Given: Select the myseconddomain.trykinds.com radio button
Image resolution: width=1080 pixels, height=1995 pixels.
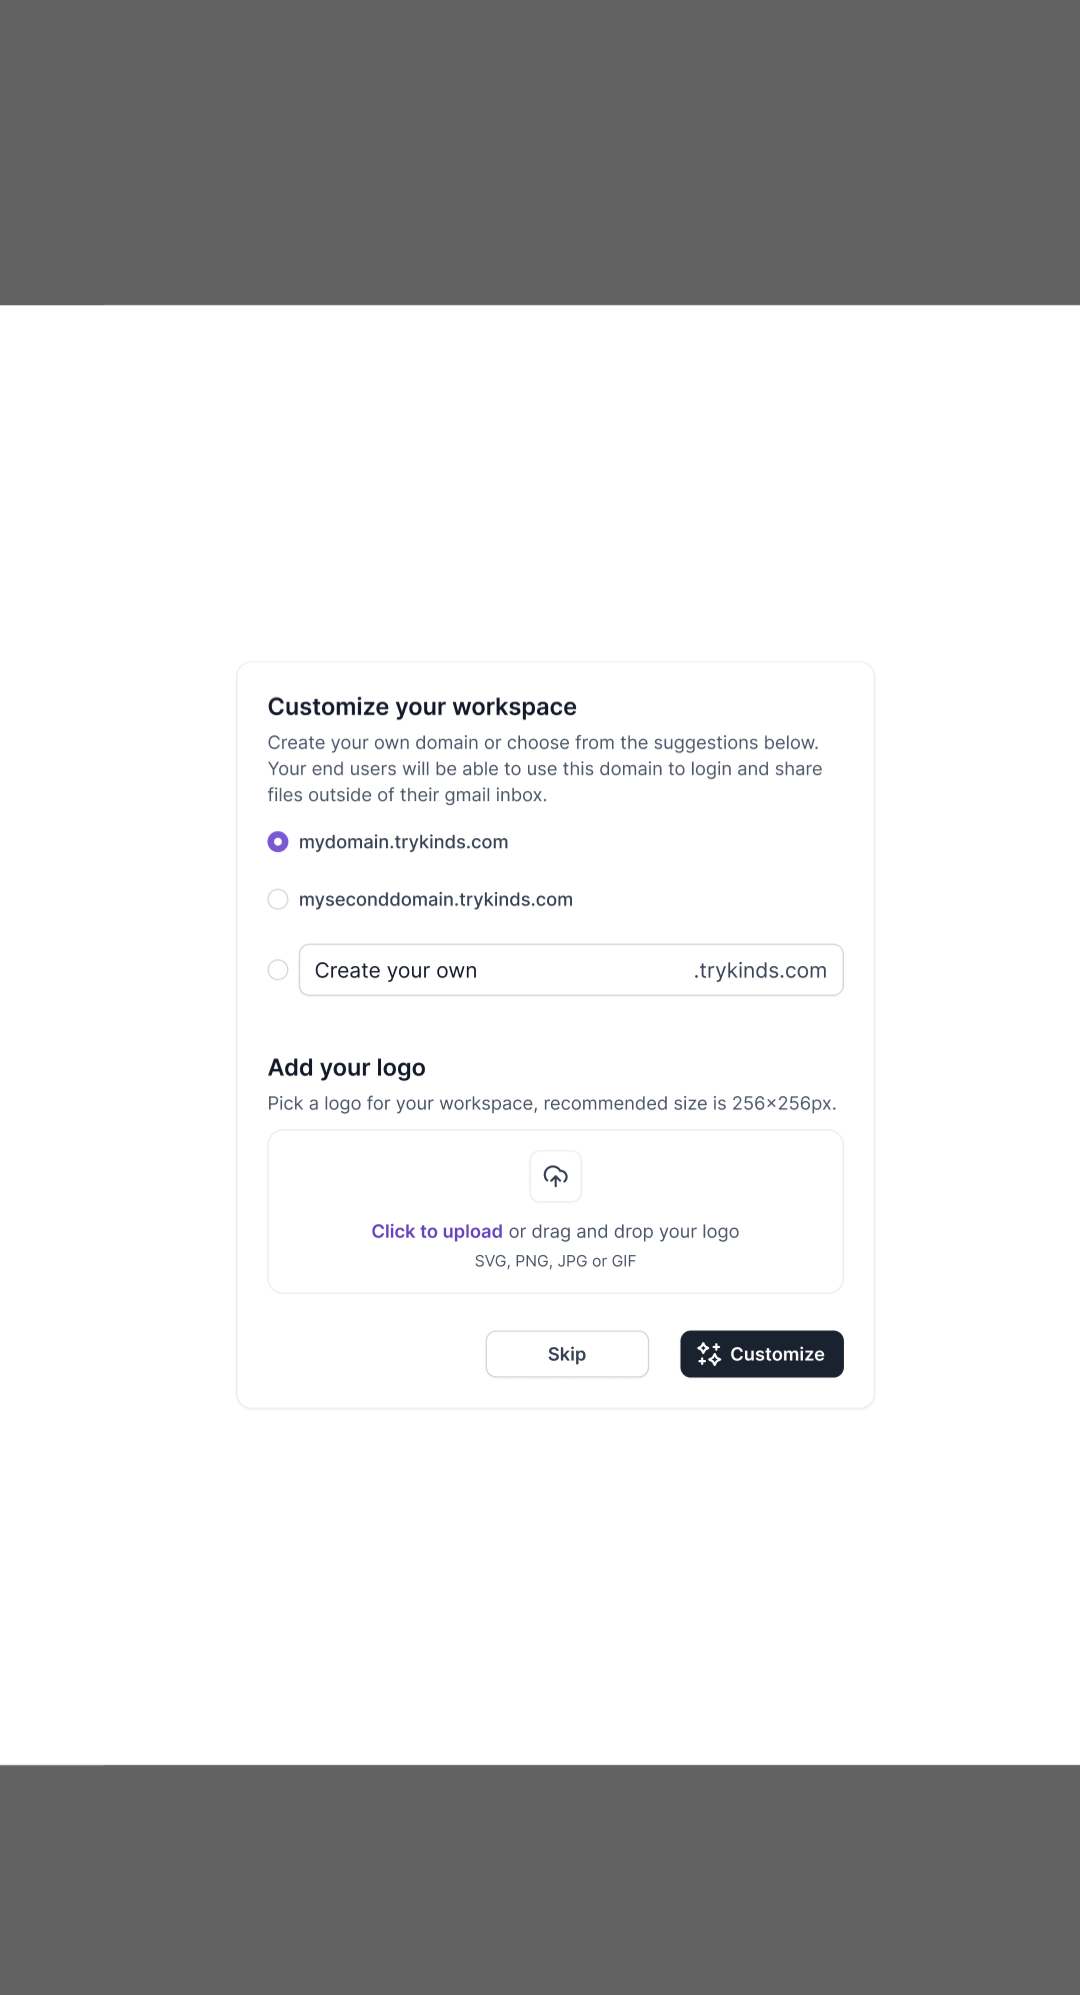Looking at the screenshot, I should [278, 899].
